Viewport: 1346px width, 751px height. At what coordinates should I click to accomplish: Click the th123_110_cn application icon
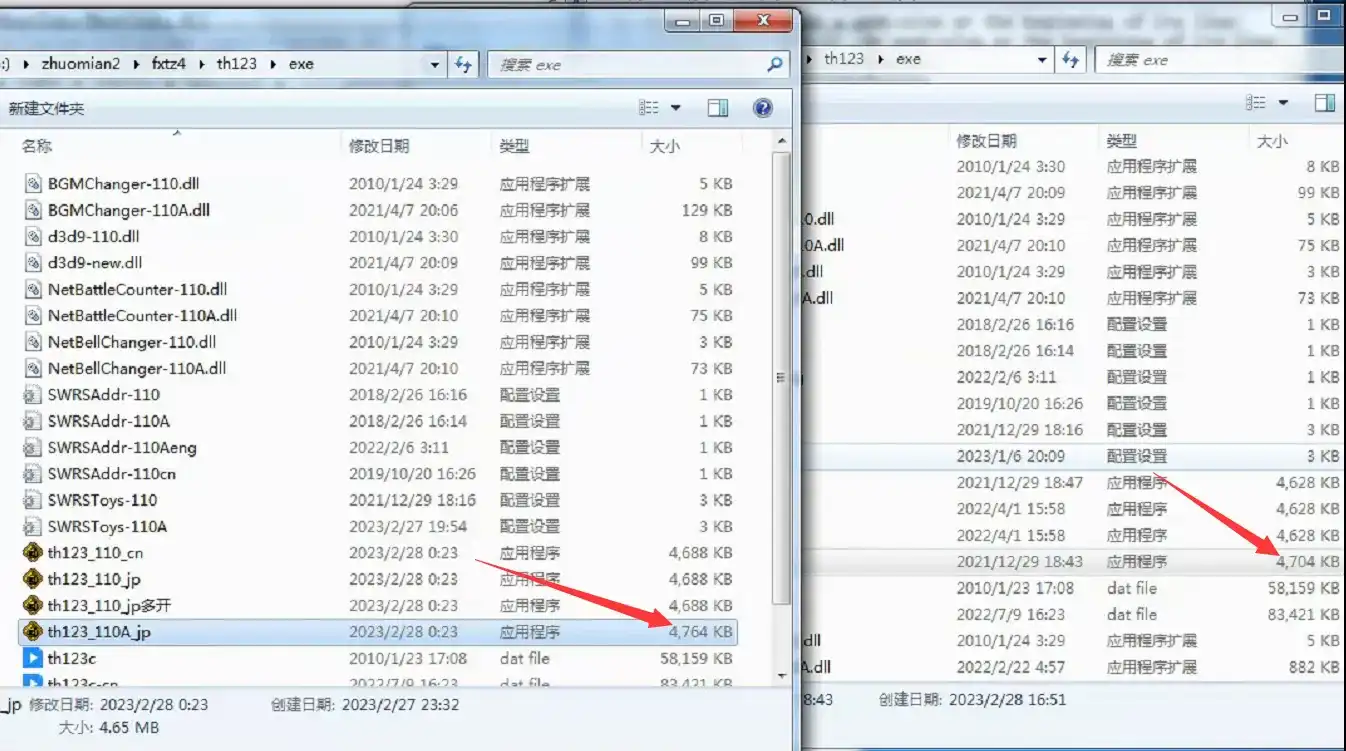33,552
